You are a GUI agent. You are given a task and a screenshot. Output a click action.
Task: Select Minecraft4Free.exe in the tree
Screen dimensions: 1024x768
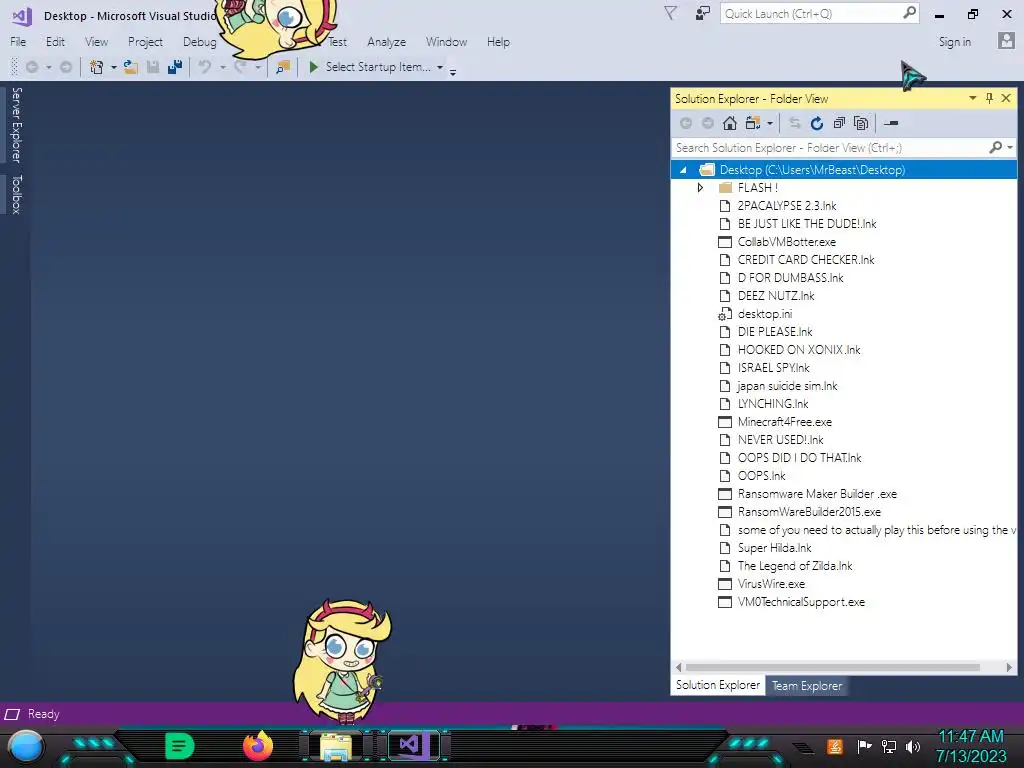click(x=784, y=422)
